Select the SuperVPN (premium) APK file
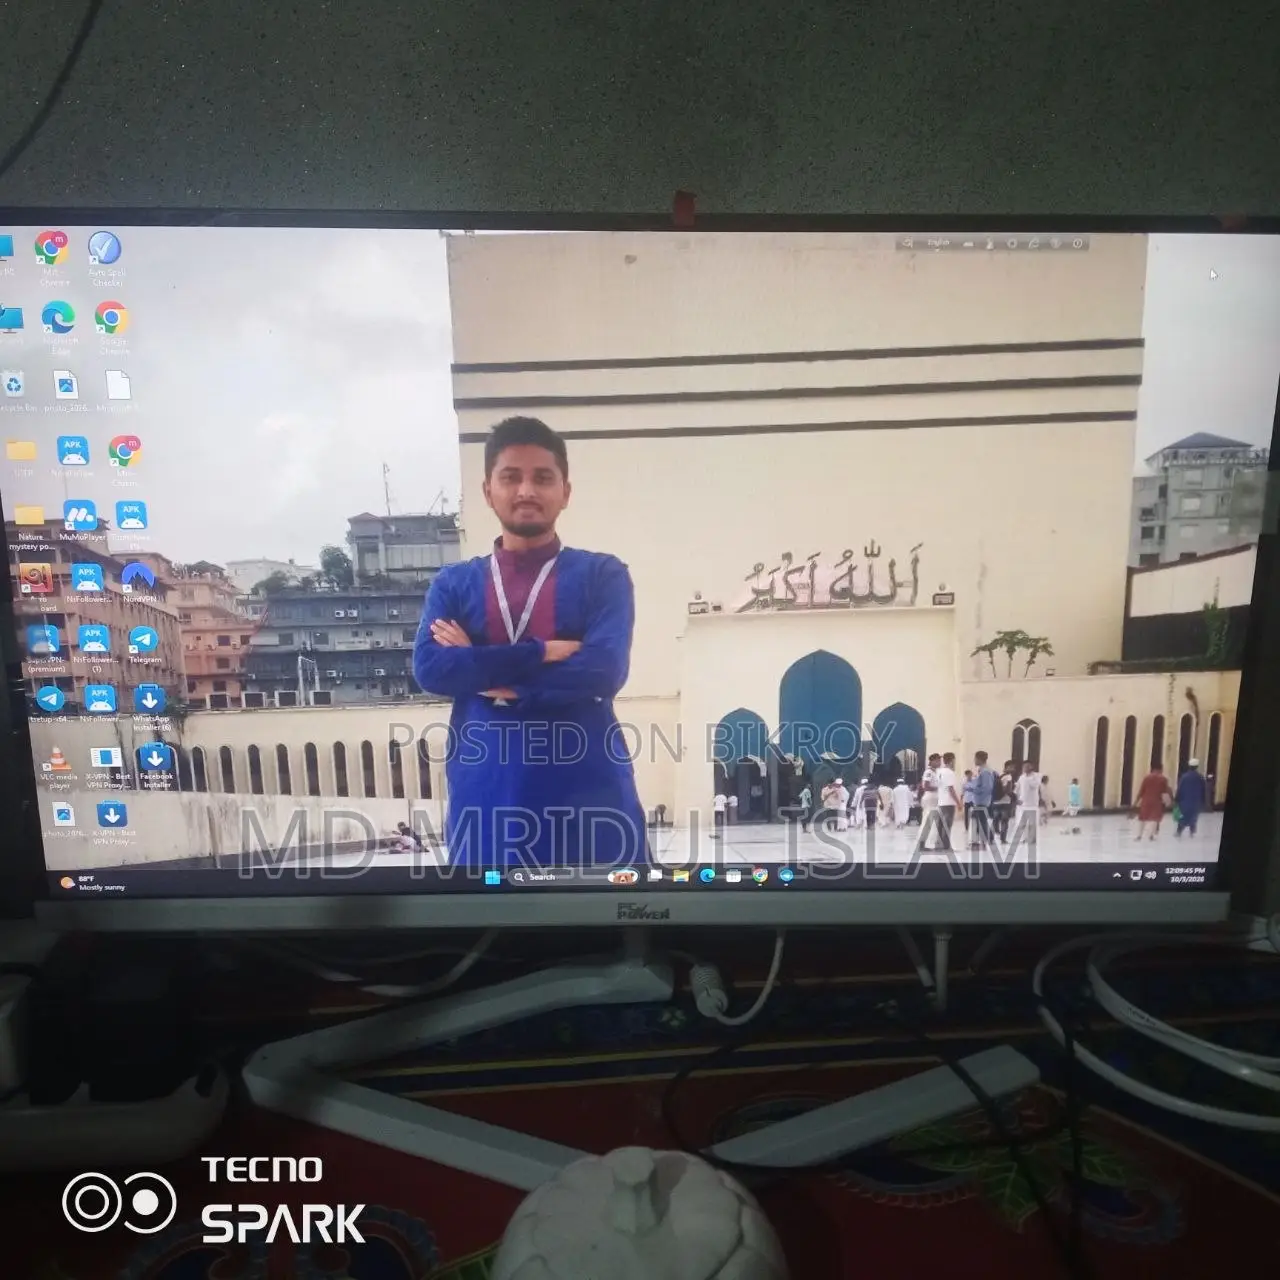 click(x=45, y=649)
